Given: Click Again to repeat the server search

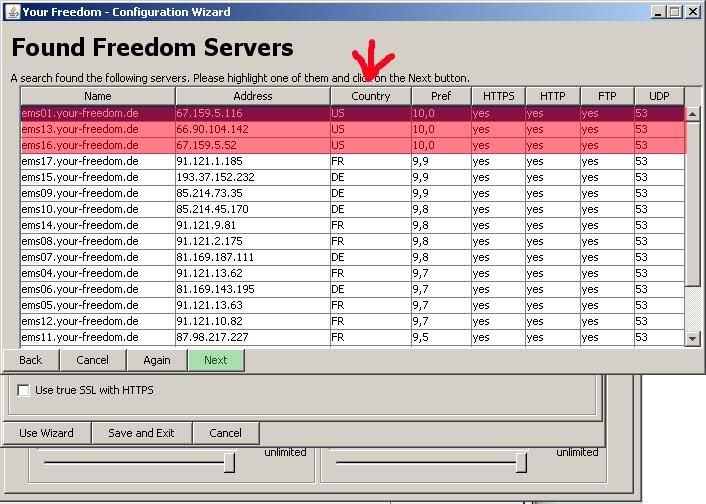Looking at the screenshot, I should pyautogui.click(x=157, y=360).
